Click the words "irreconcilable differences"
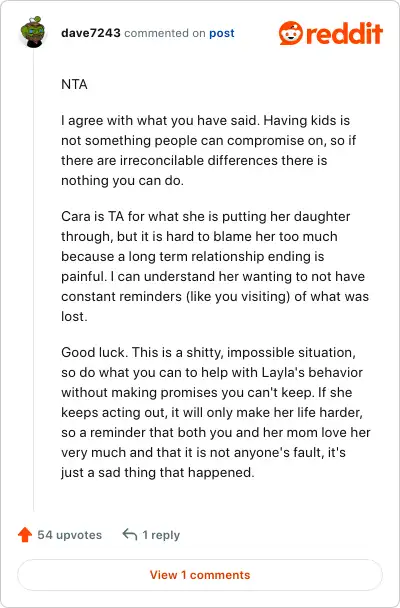400x608 pixels. coord(199,161)
